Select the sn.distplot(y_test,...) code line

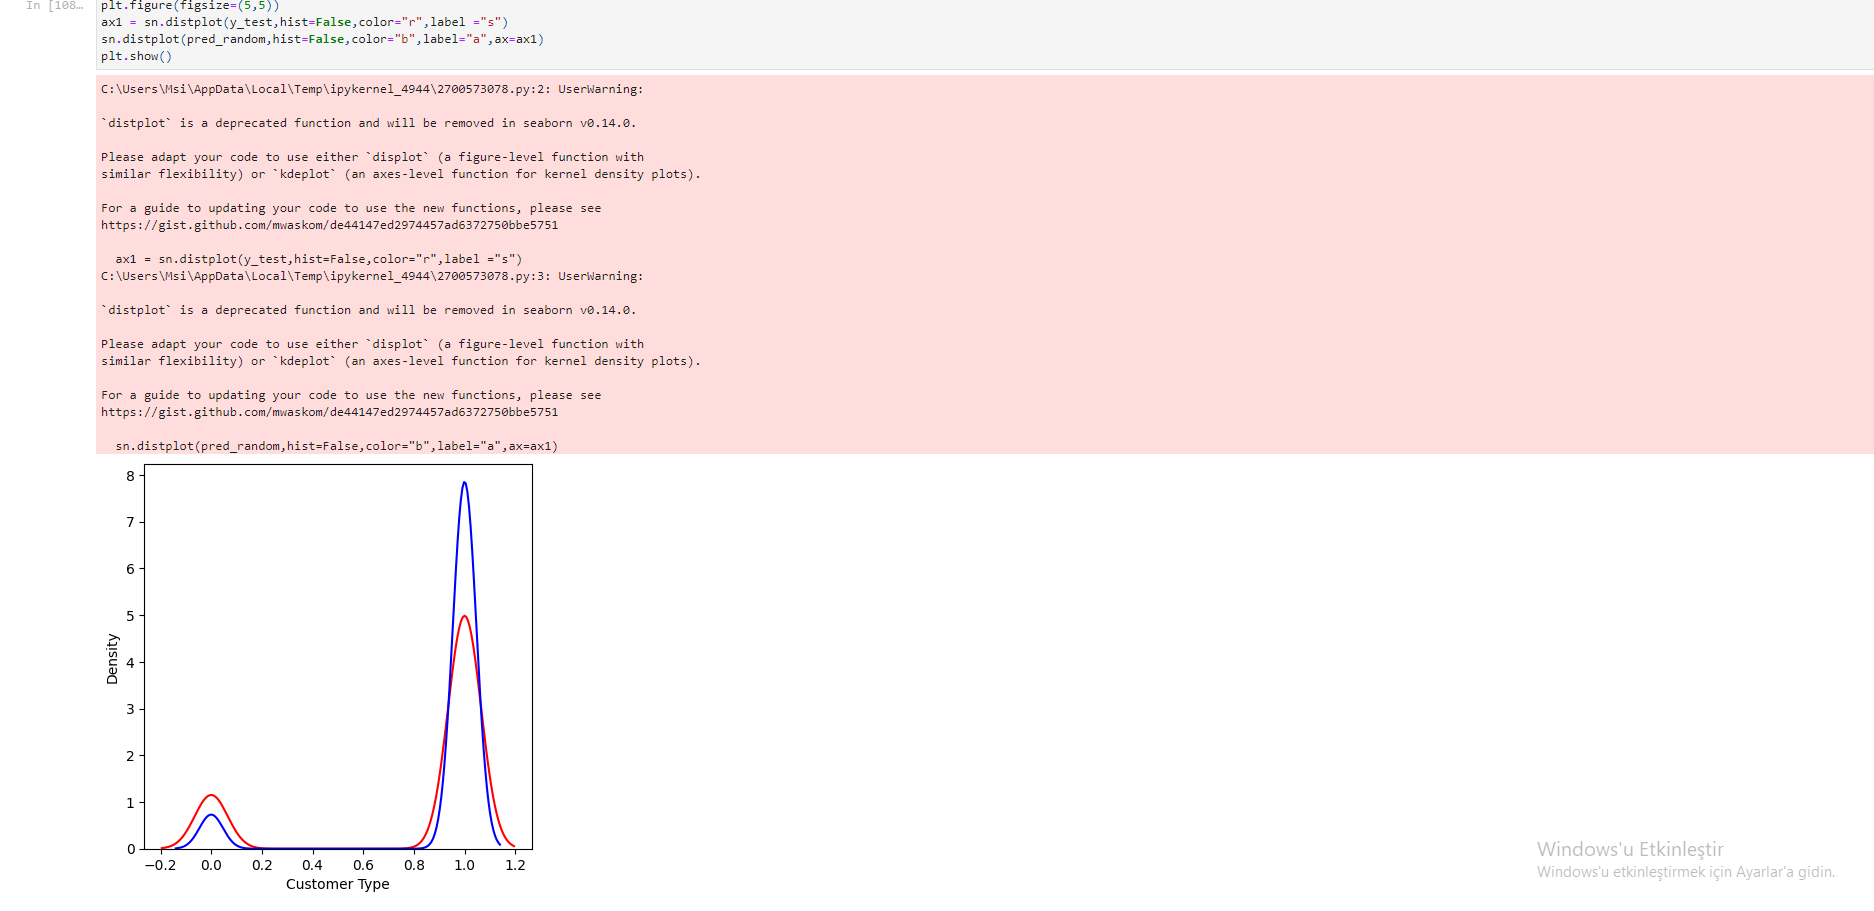click(x=302, y=22)
